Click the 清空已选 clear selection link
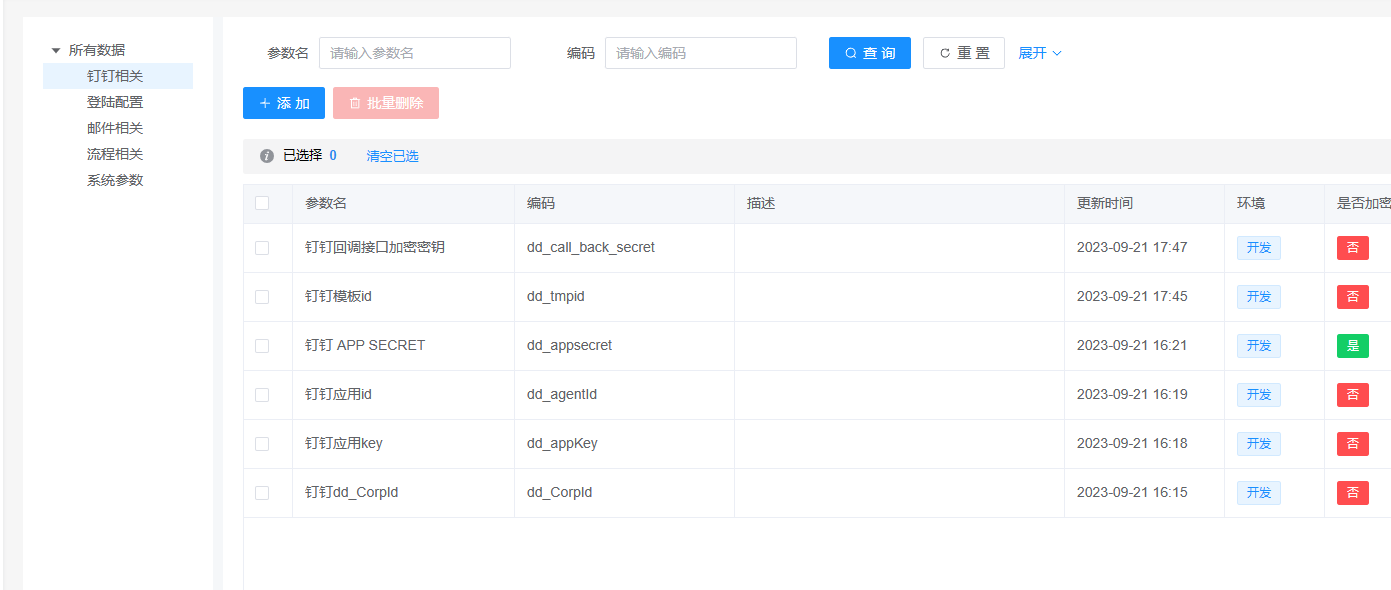This screenshot has width=1391, height=590. pyautogui.click(x=392, y=156)
